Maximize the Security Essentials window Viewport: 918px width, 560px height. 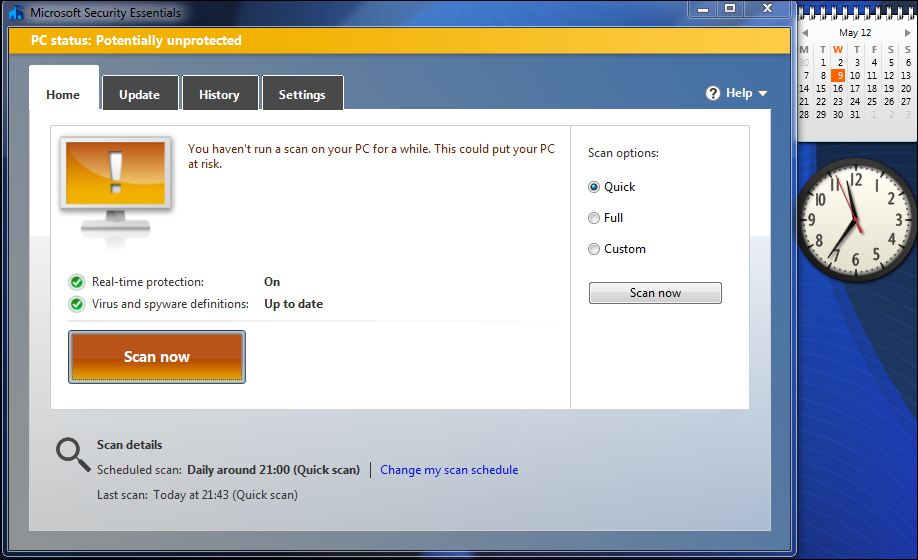(729, 9)
